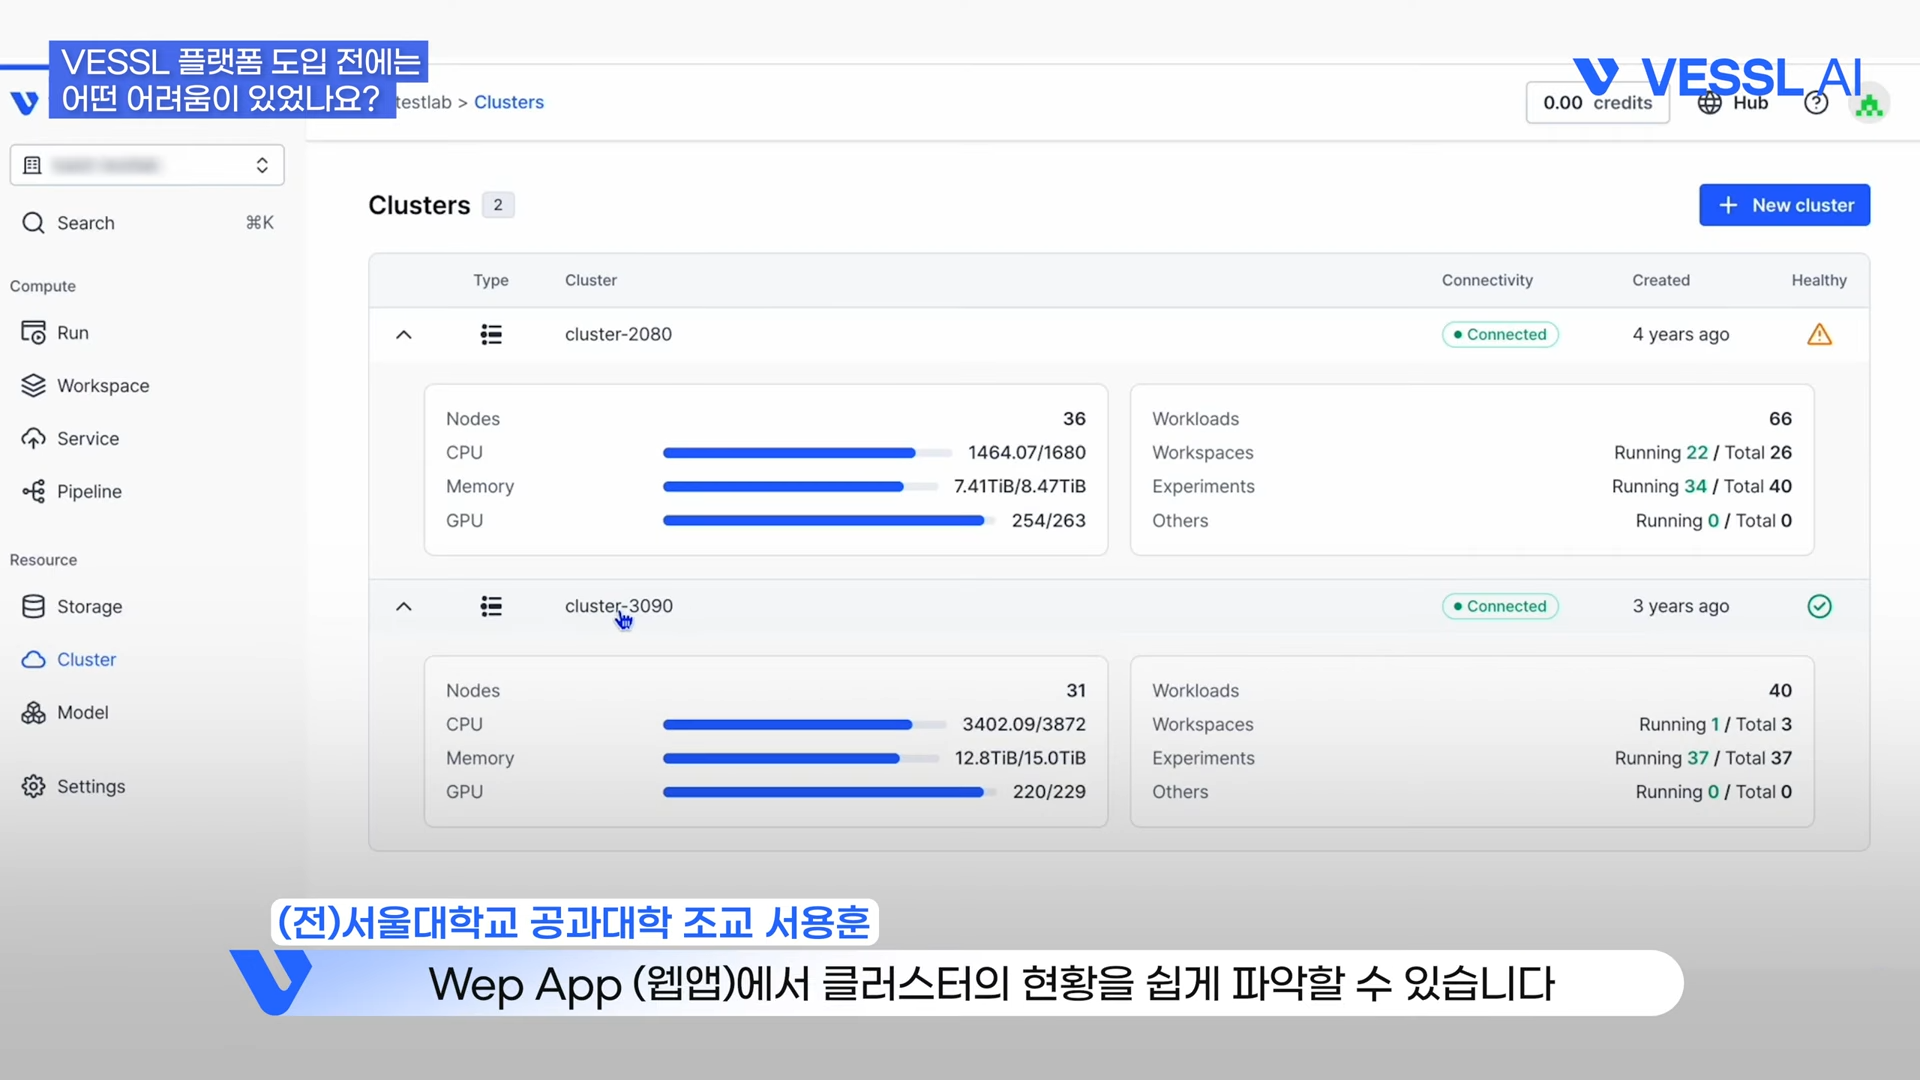The width and height of the screenshot is (1920, 1080).
Task: Click the CPU usage bar of cluster-3090
Action: [804, 724]
